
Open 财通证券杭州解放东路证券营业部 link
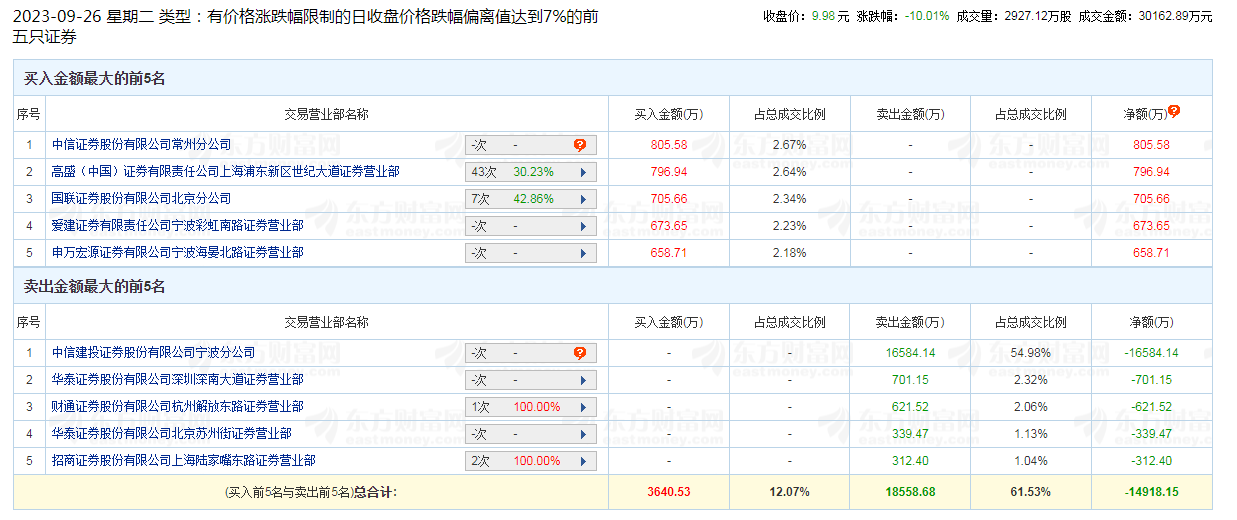click(177, 407)
